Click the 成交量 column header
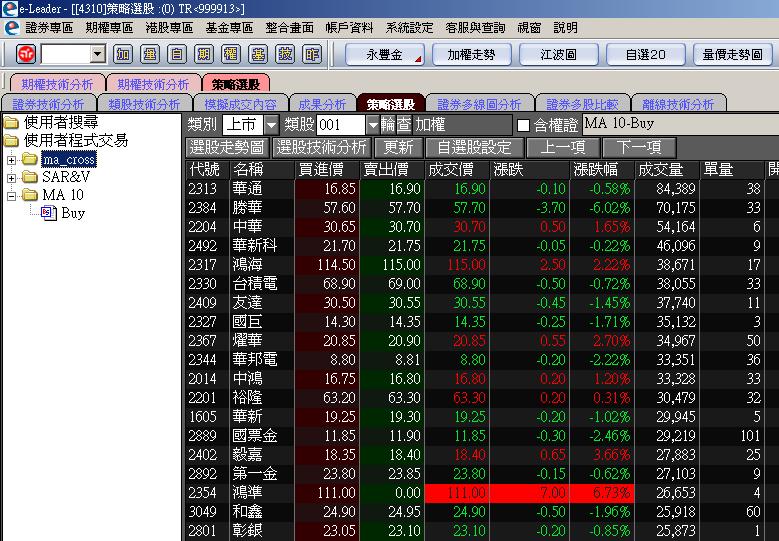 667,169
